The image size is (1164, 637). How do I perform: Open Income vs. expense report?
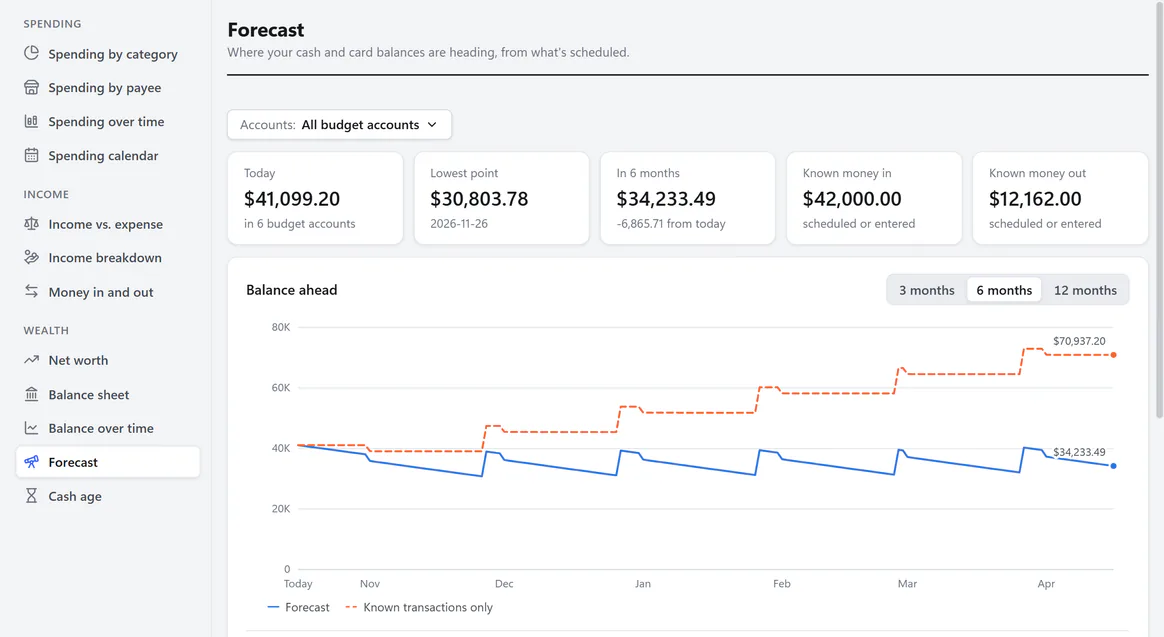point(108,223)
